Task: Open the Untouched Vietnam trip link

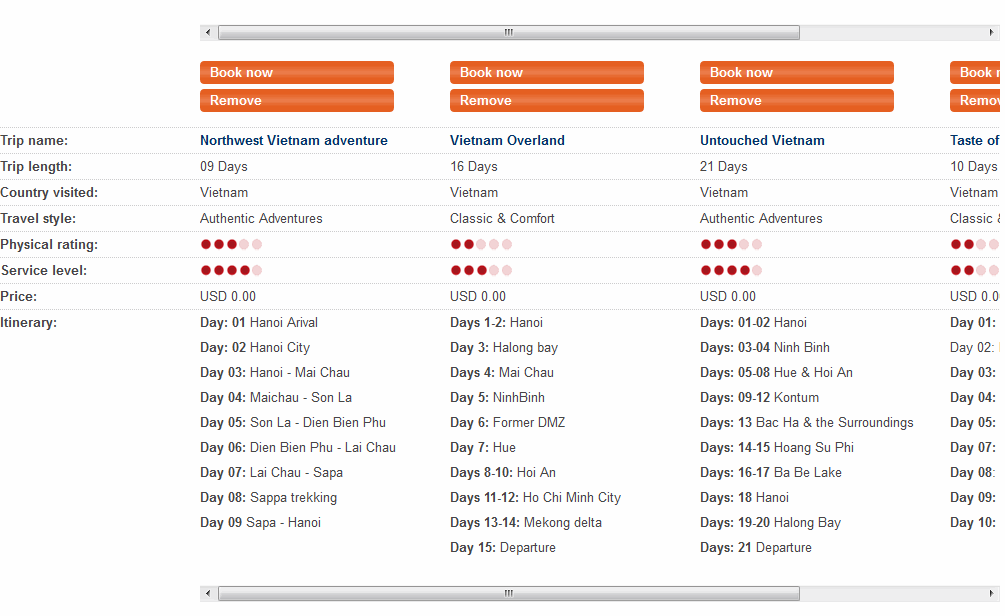Action: tap(762, 140)
